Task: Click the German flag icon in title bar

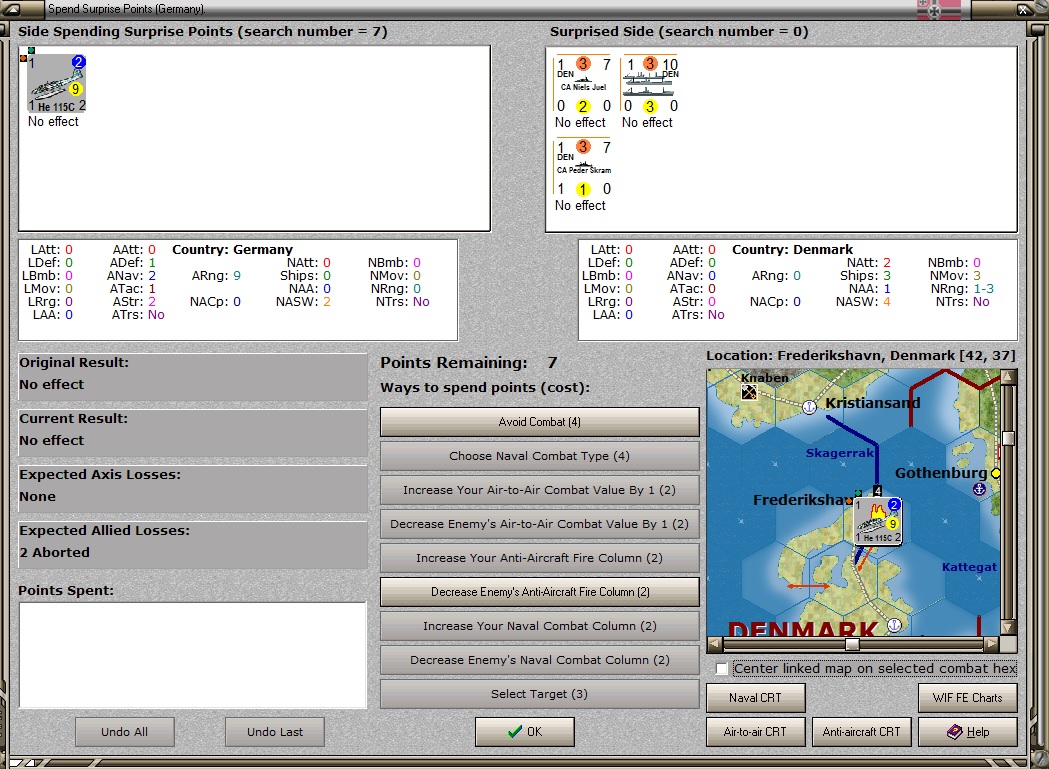Action: [x=939, y=9]
